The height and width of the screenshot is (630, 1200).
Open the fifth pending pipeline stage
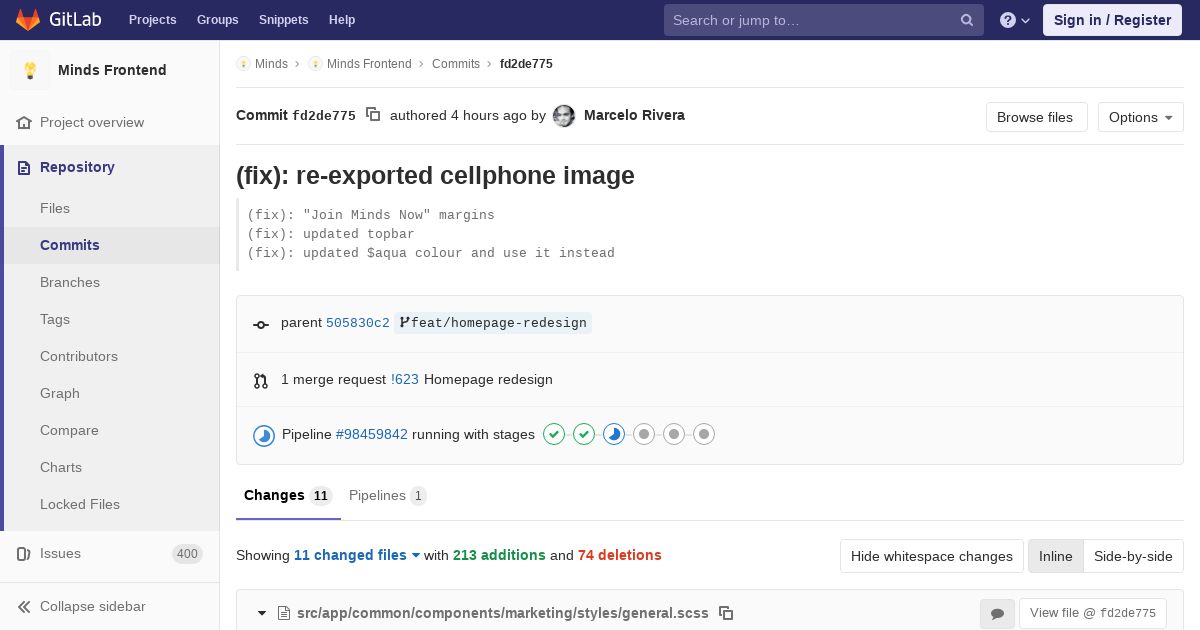point(674,434)
